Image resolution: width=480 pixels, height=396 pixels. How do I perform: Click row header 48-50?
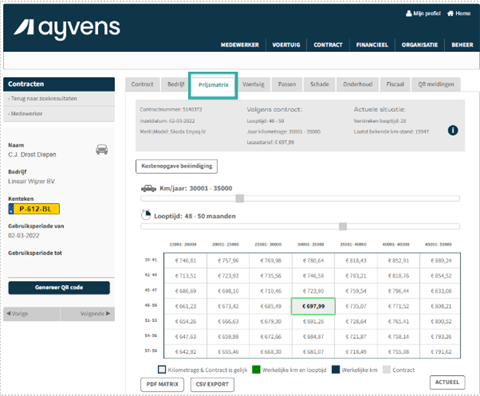point(151,305)
